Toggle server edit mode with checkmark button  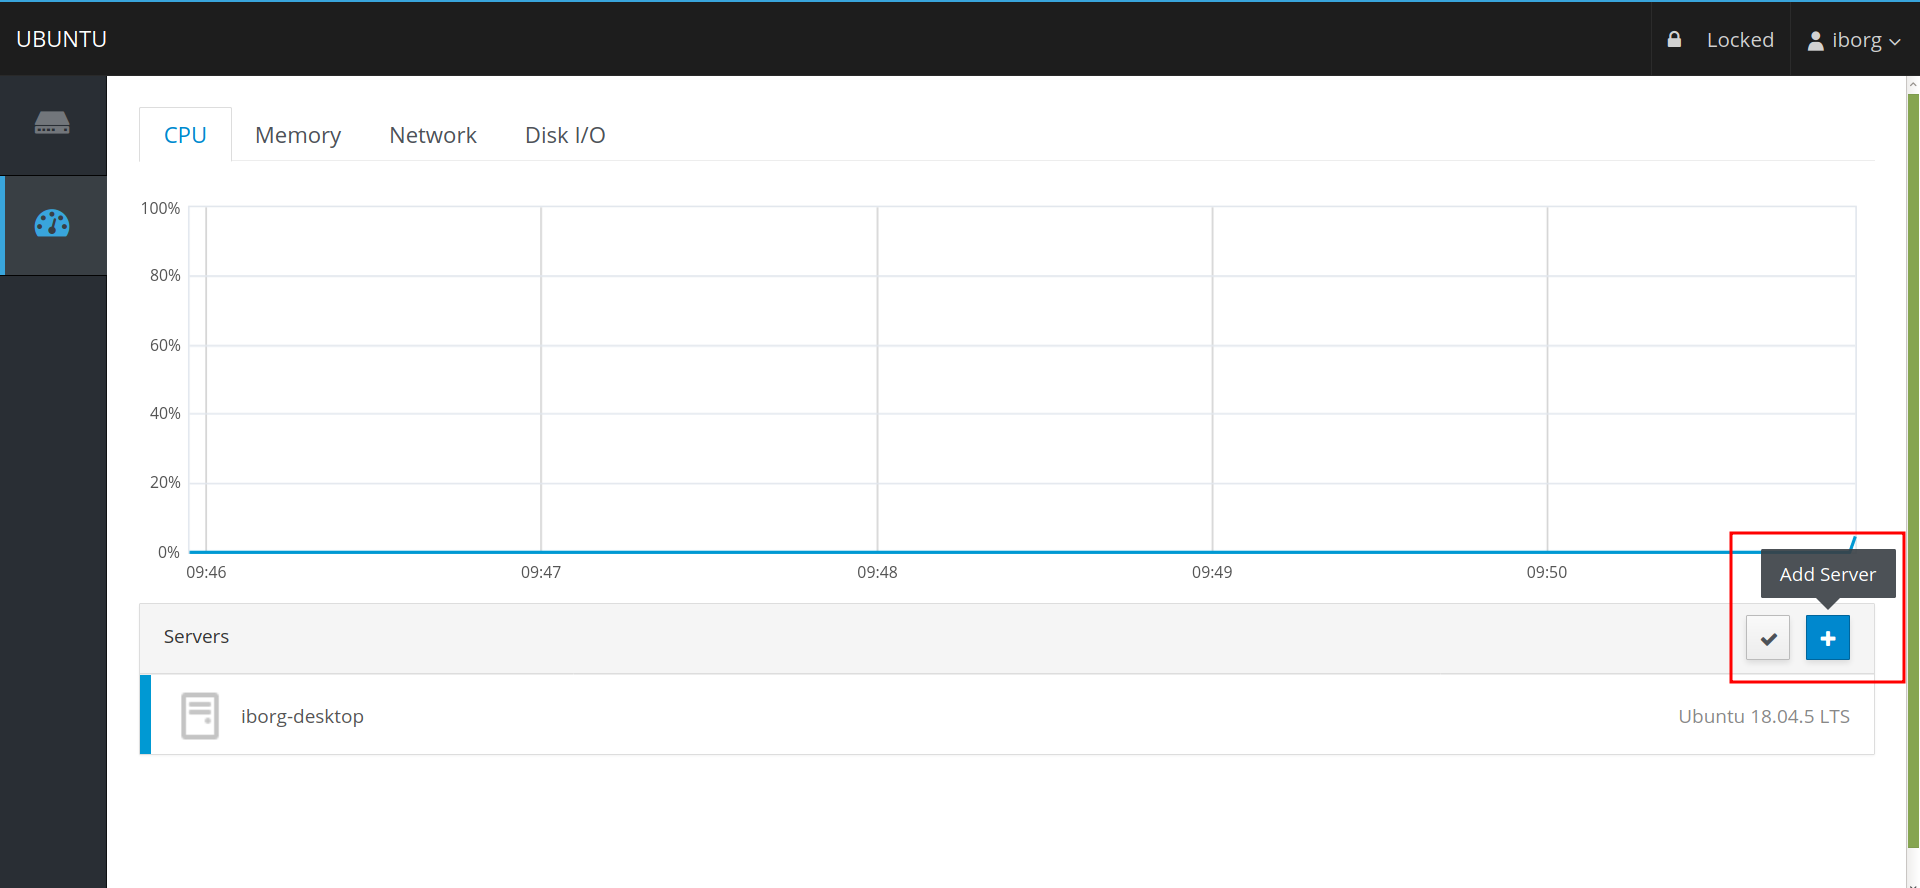pyautogui.click(x=1767, y=638)
